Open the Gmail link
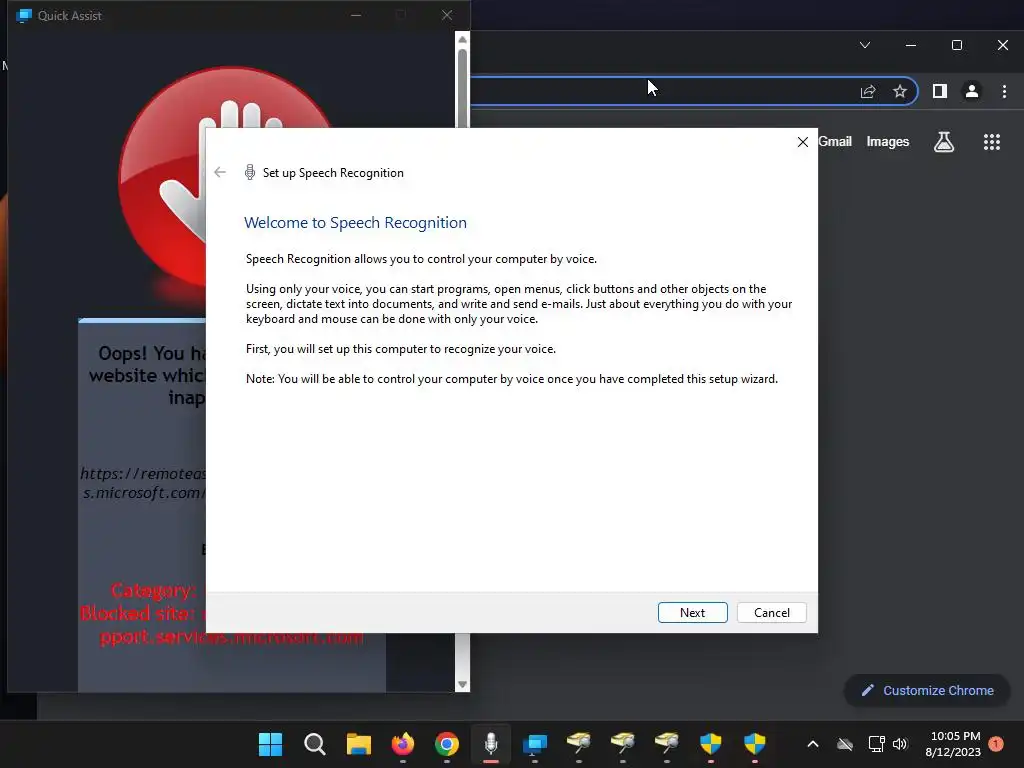Viewport: 1024px width, 768px height. pos(835,142)
